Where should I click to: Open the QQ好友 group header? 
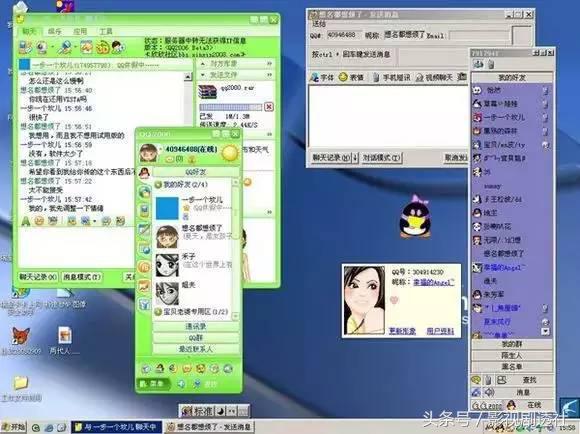click(195, 172)
